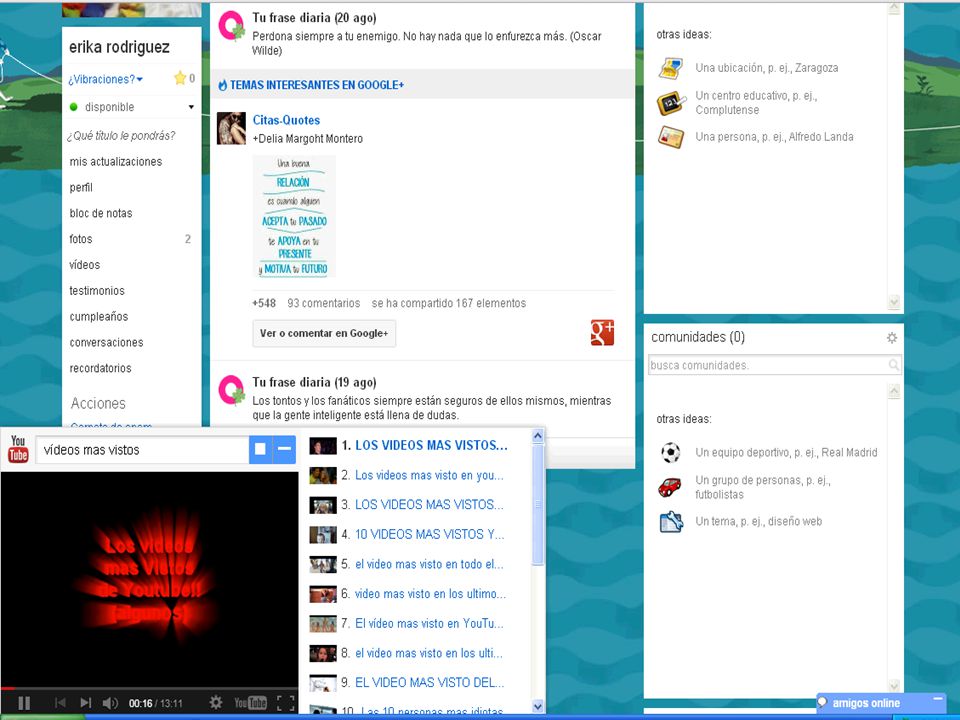Click the star rating icon
This screenshot has width=960, height=720.
(x=180, y=78)
